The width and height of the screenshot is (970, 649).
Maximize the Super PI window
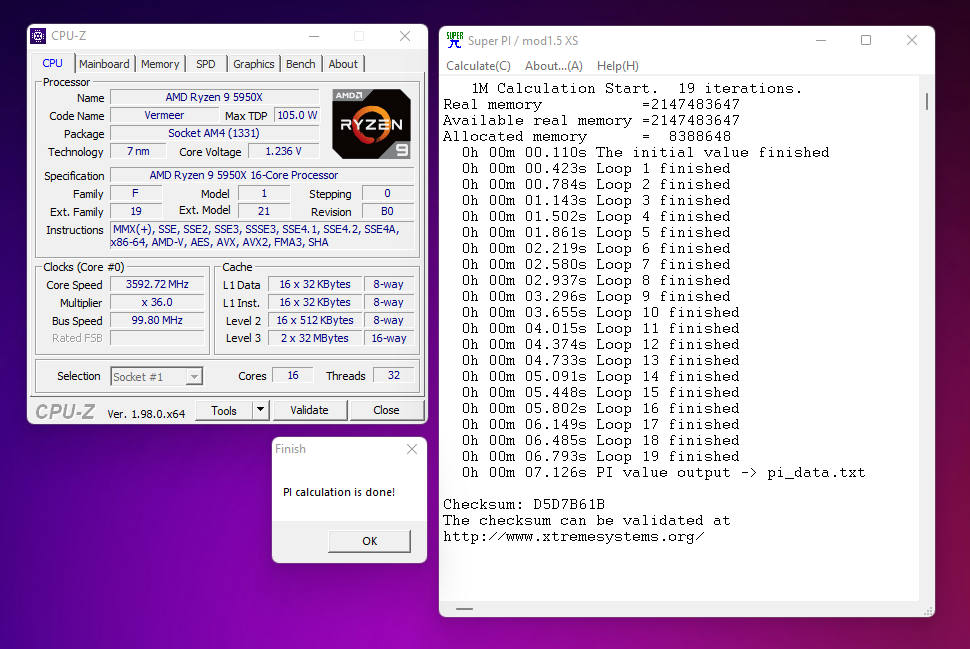[866, 41]
